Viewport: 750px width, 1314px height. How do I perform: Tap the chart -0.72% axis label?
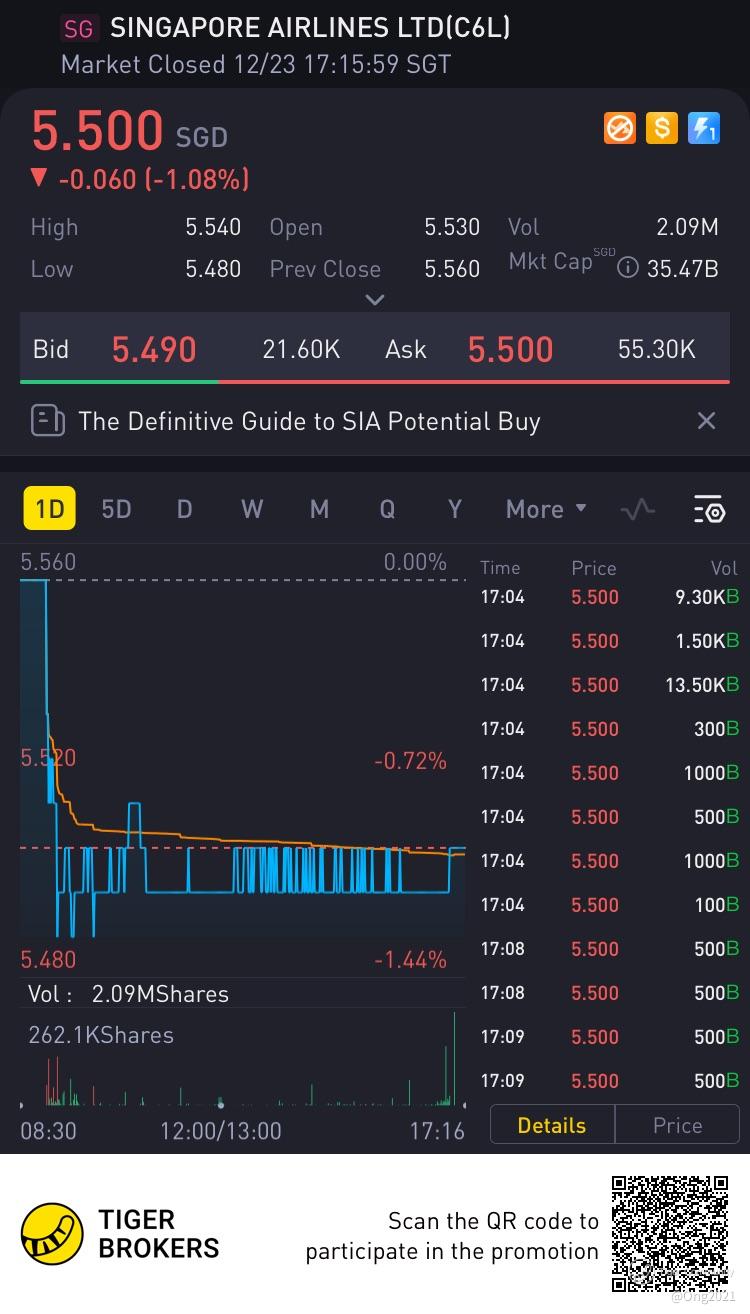[410, 761]
